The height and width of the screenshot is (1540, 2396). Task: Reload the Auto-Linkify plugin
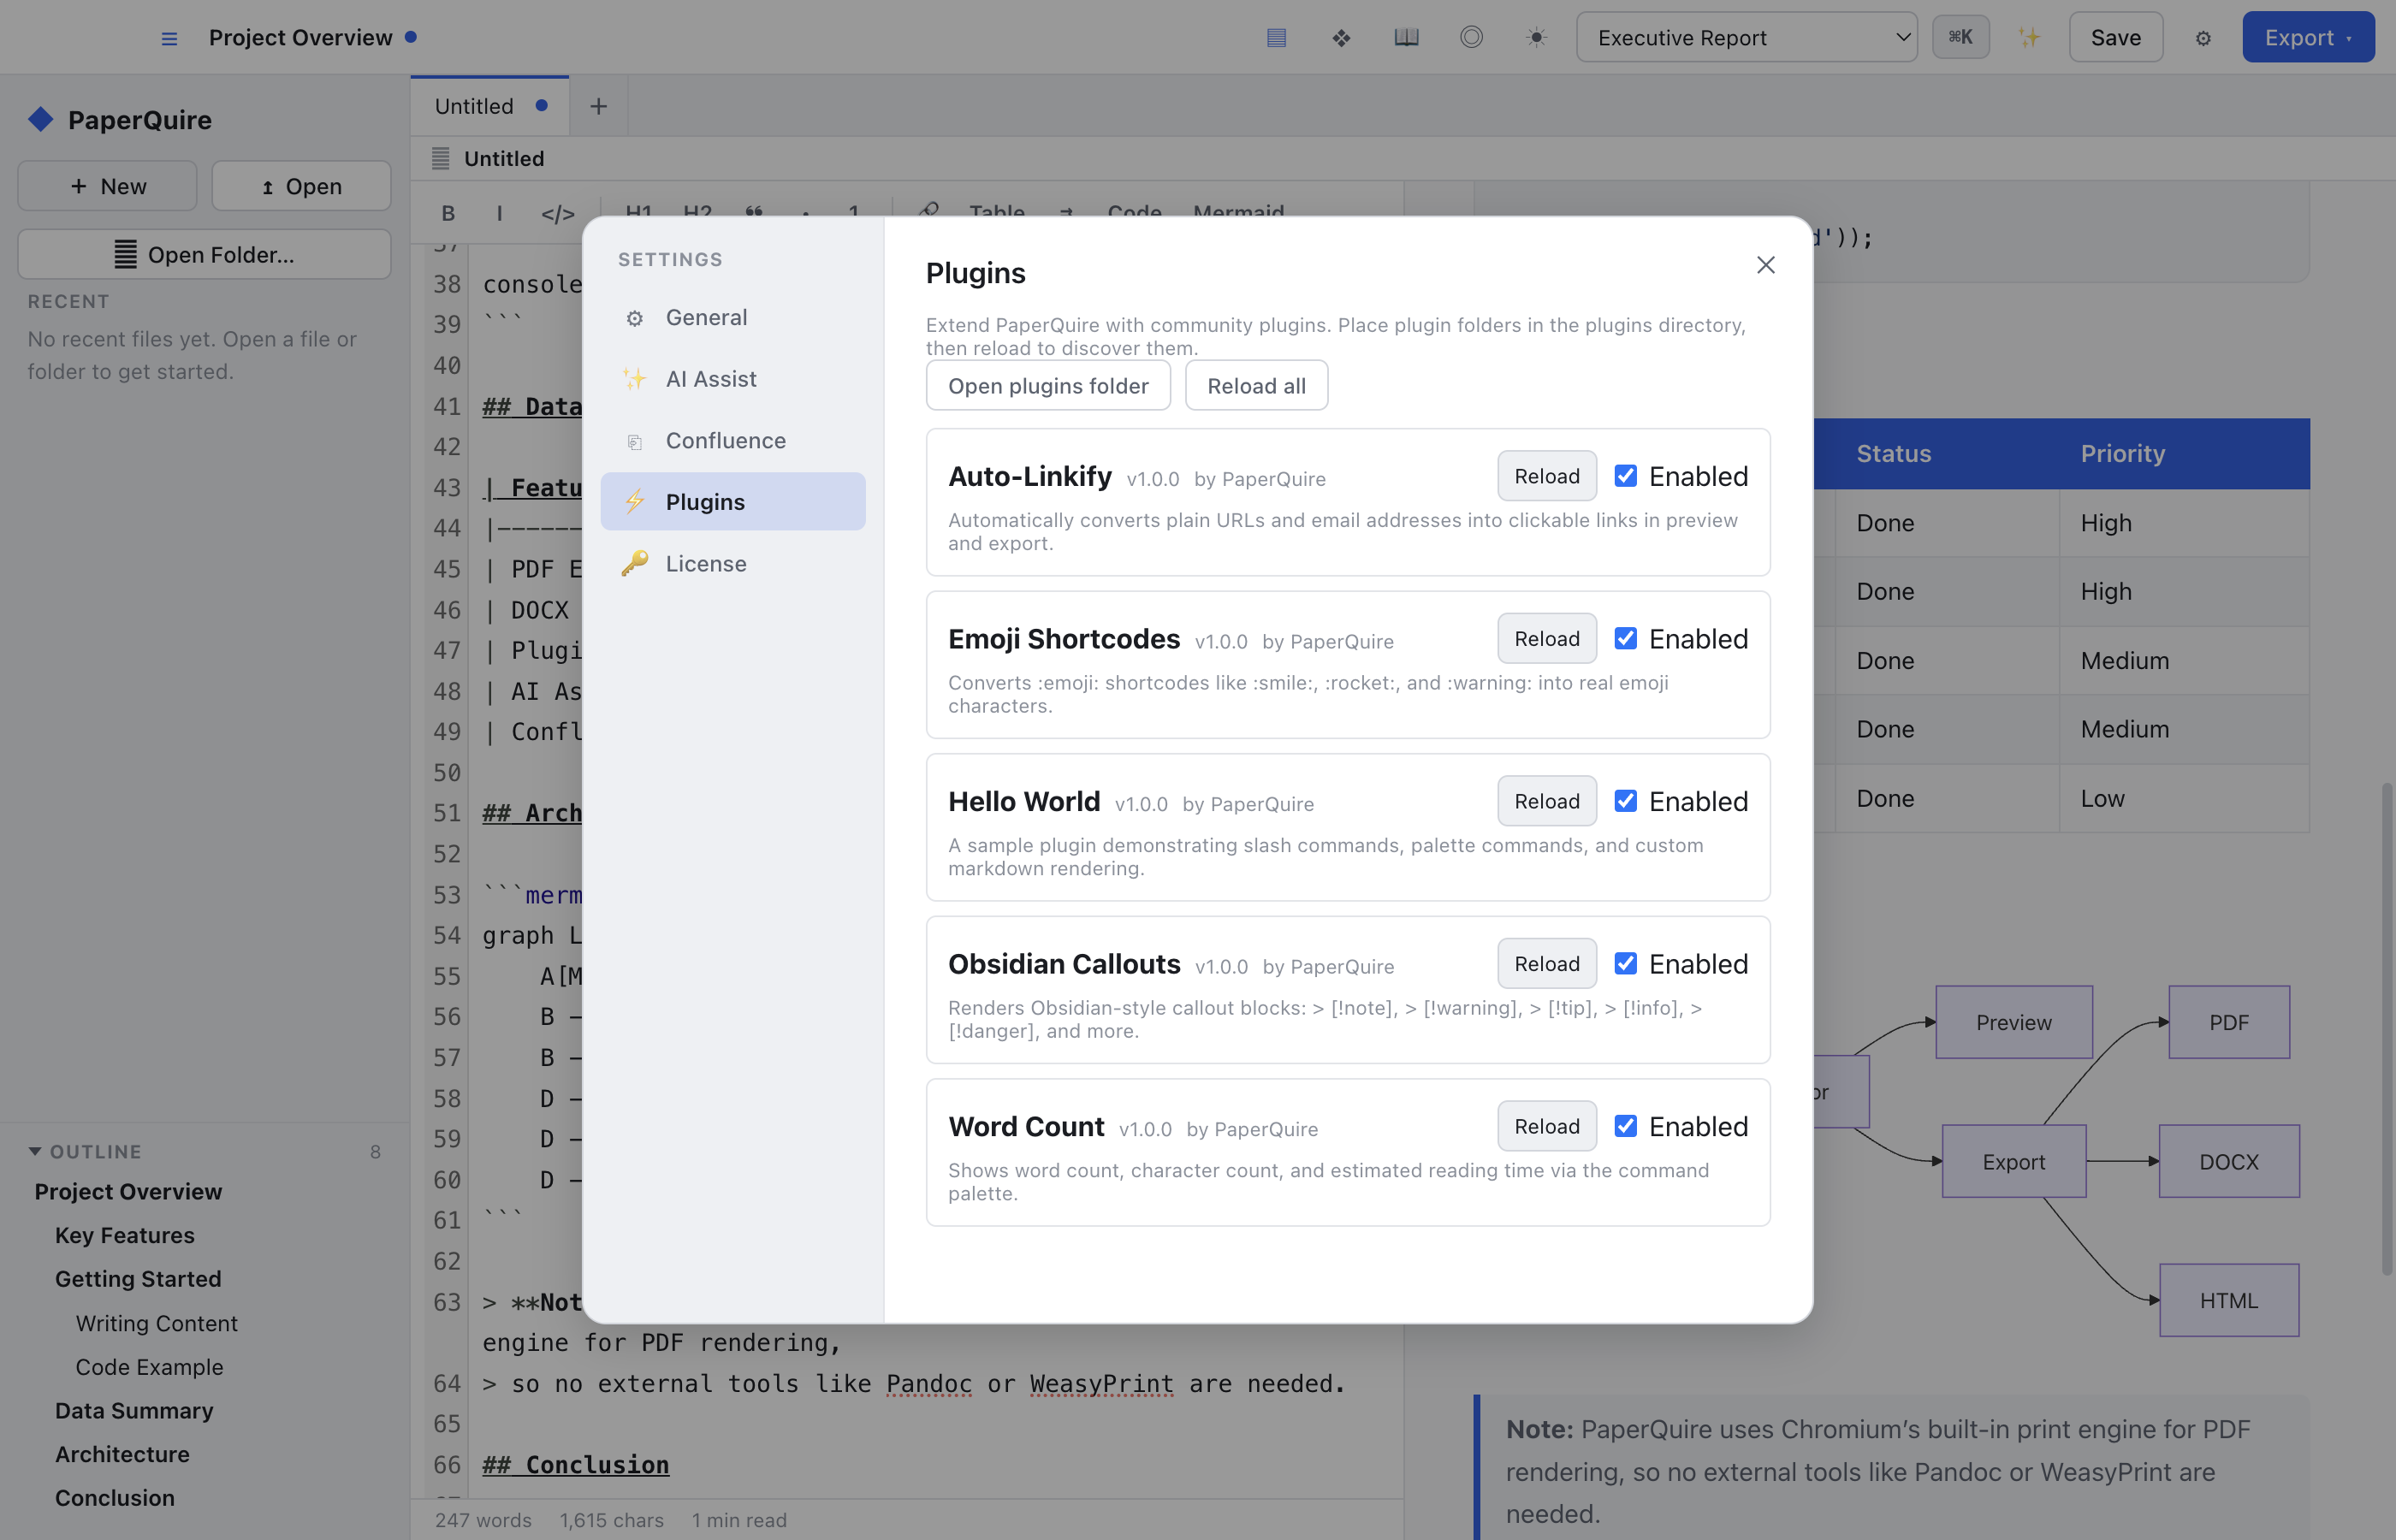(1546, 476)
